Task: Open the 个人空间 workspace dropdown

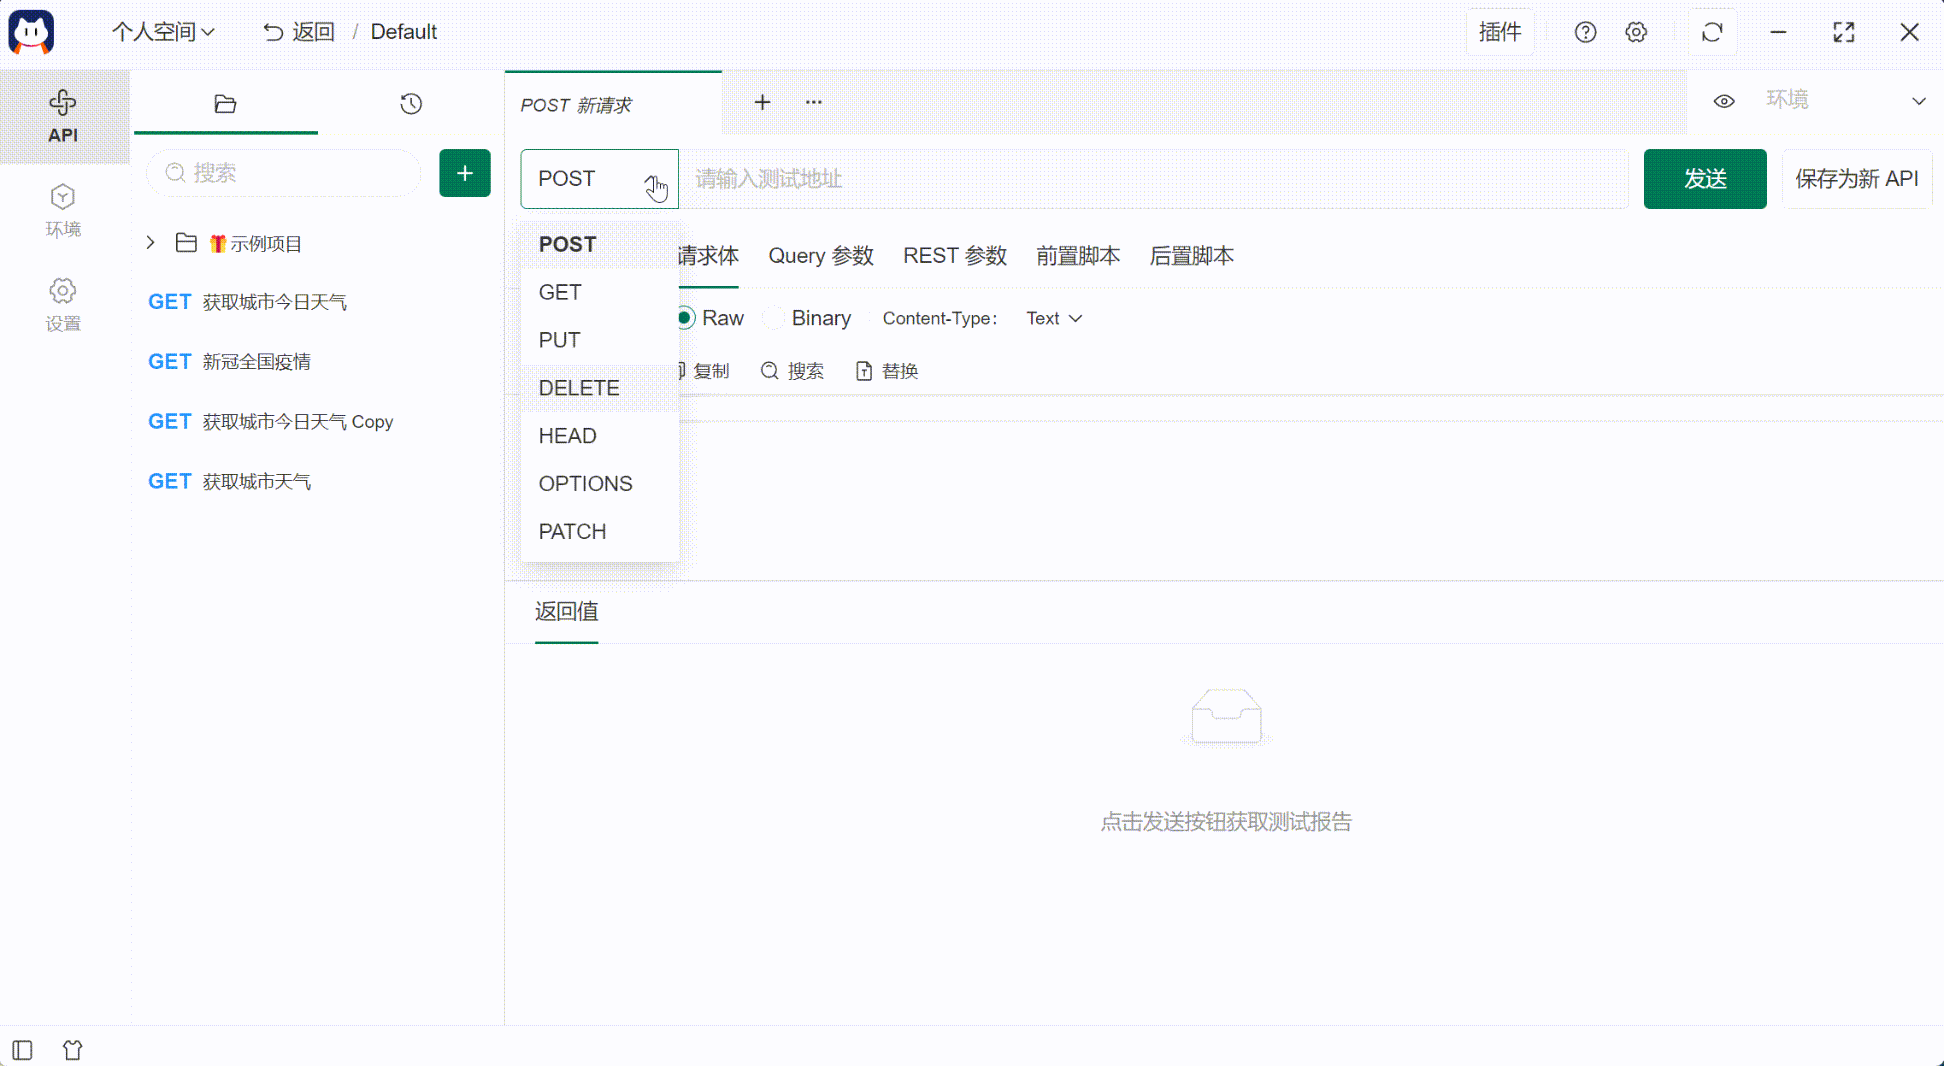Action: click(x=164, y=31)
